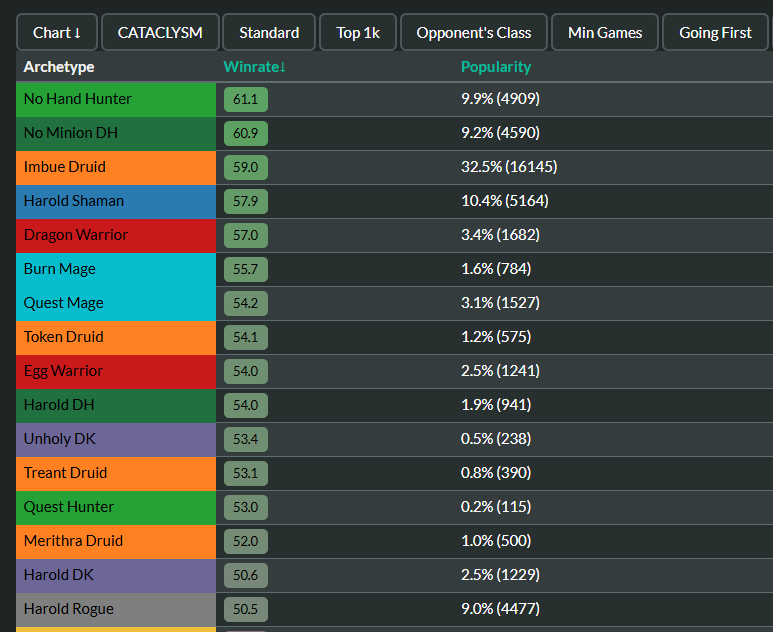This screenshot has width=773, height=632.
Task: Open the No Hand Hunter archetype
Action: point(116,100)
